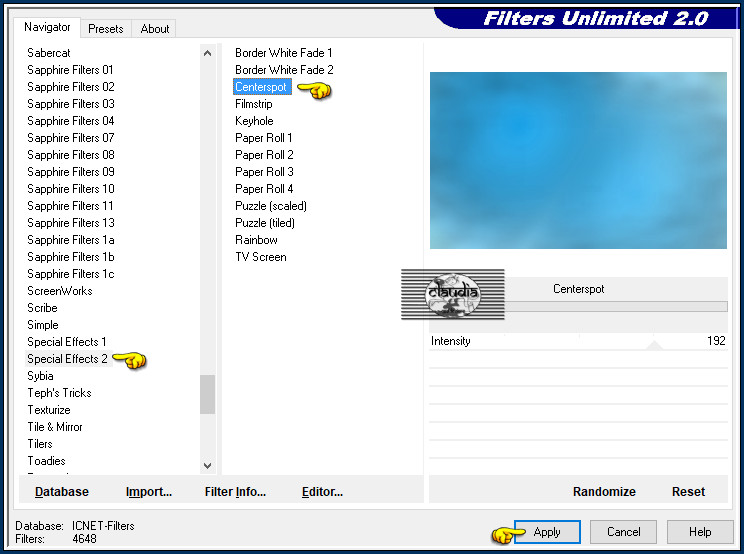Choose the Paper Roll 4 filter
Viewport: 744px width, 554px height.
(264, 189)
